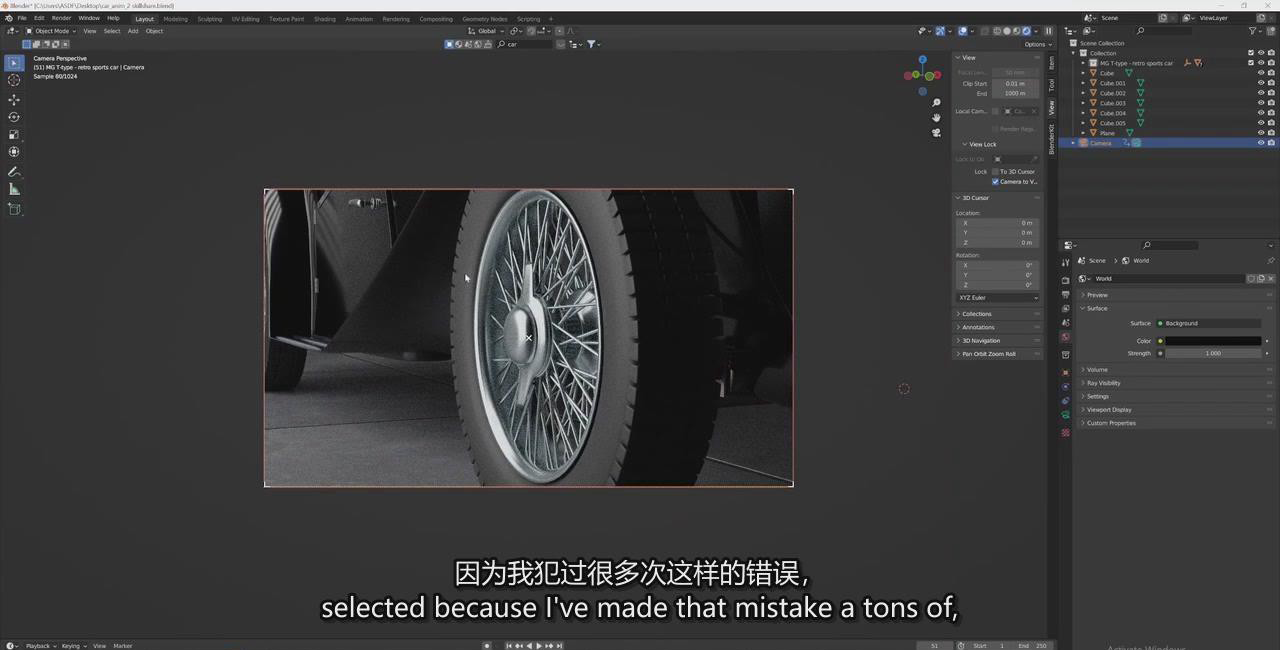Click the 3D Cursor tool
This screenshot has width=1280, height=650.
point(14,80)
